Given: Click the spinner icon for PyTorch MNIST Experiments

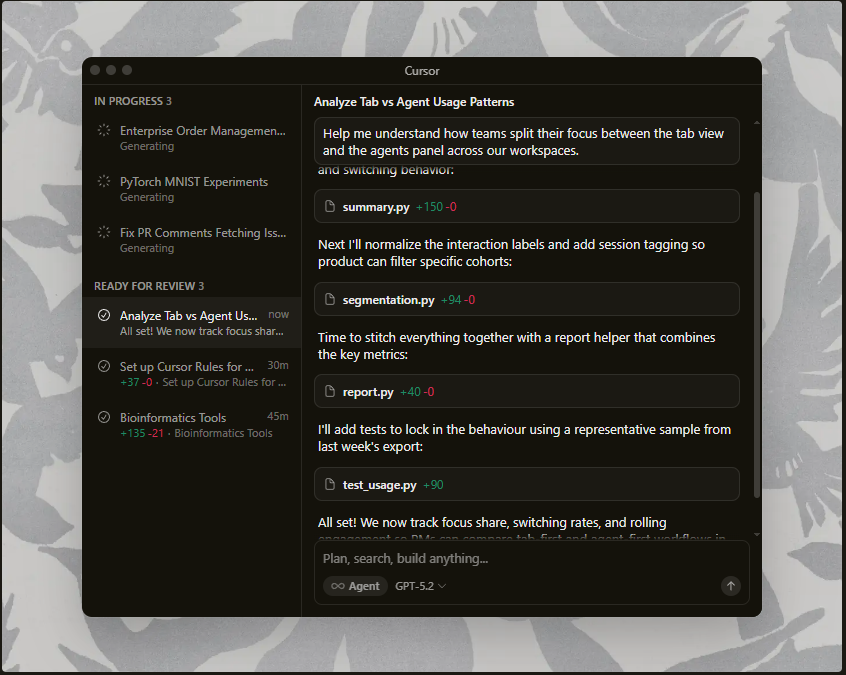Looking at the screenshot, I should coord(104,182).
